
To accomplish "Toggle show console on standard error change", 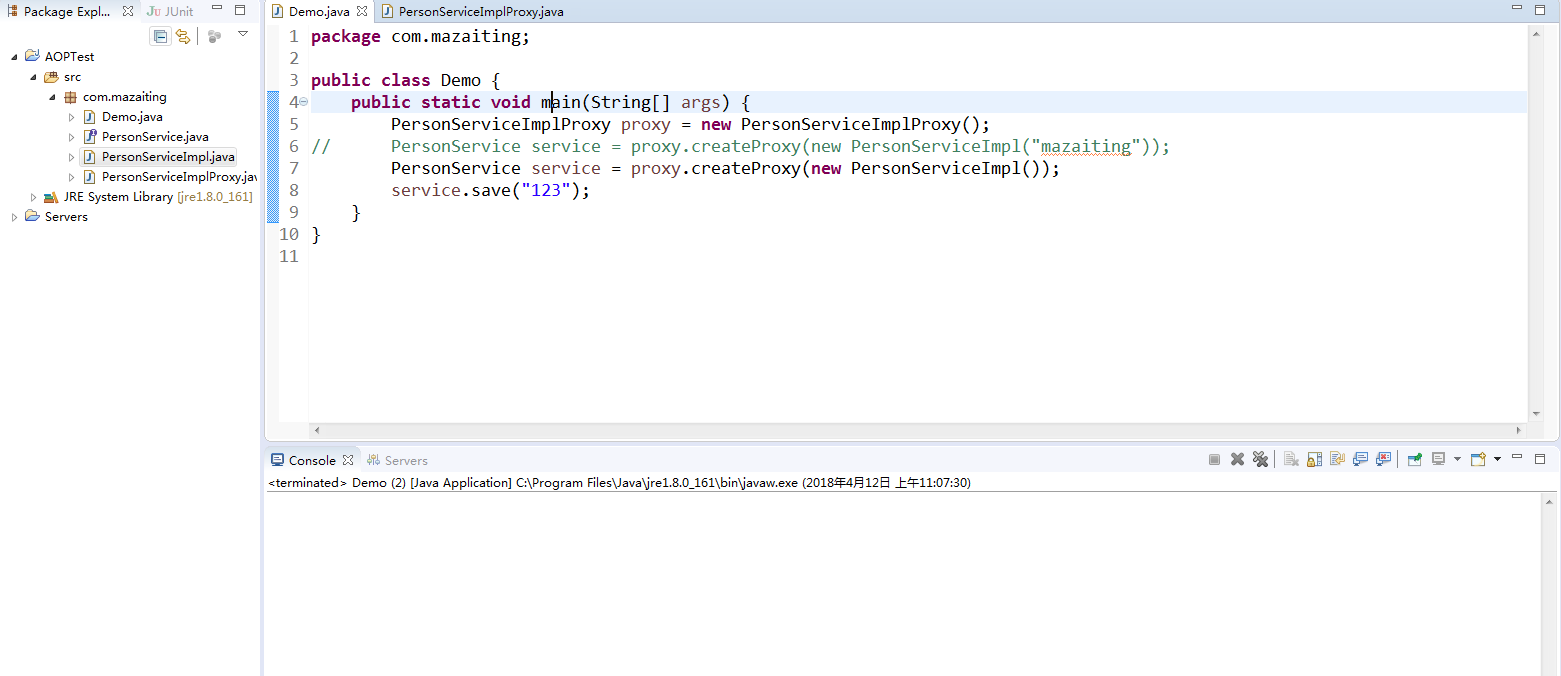I will (1383, 459).
